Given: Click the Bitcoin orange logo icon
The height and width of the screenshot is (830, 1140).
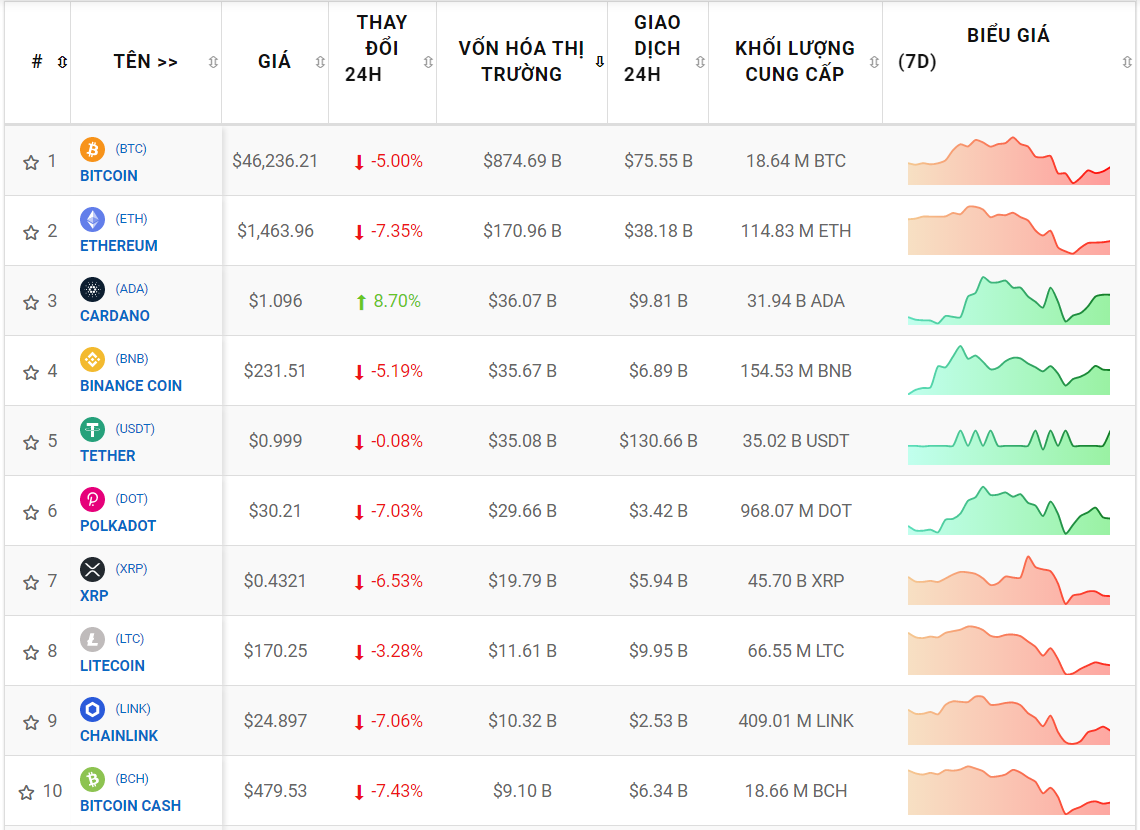Looking at the screenshot, I should point(92,150).
